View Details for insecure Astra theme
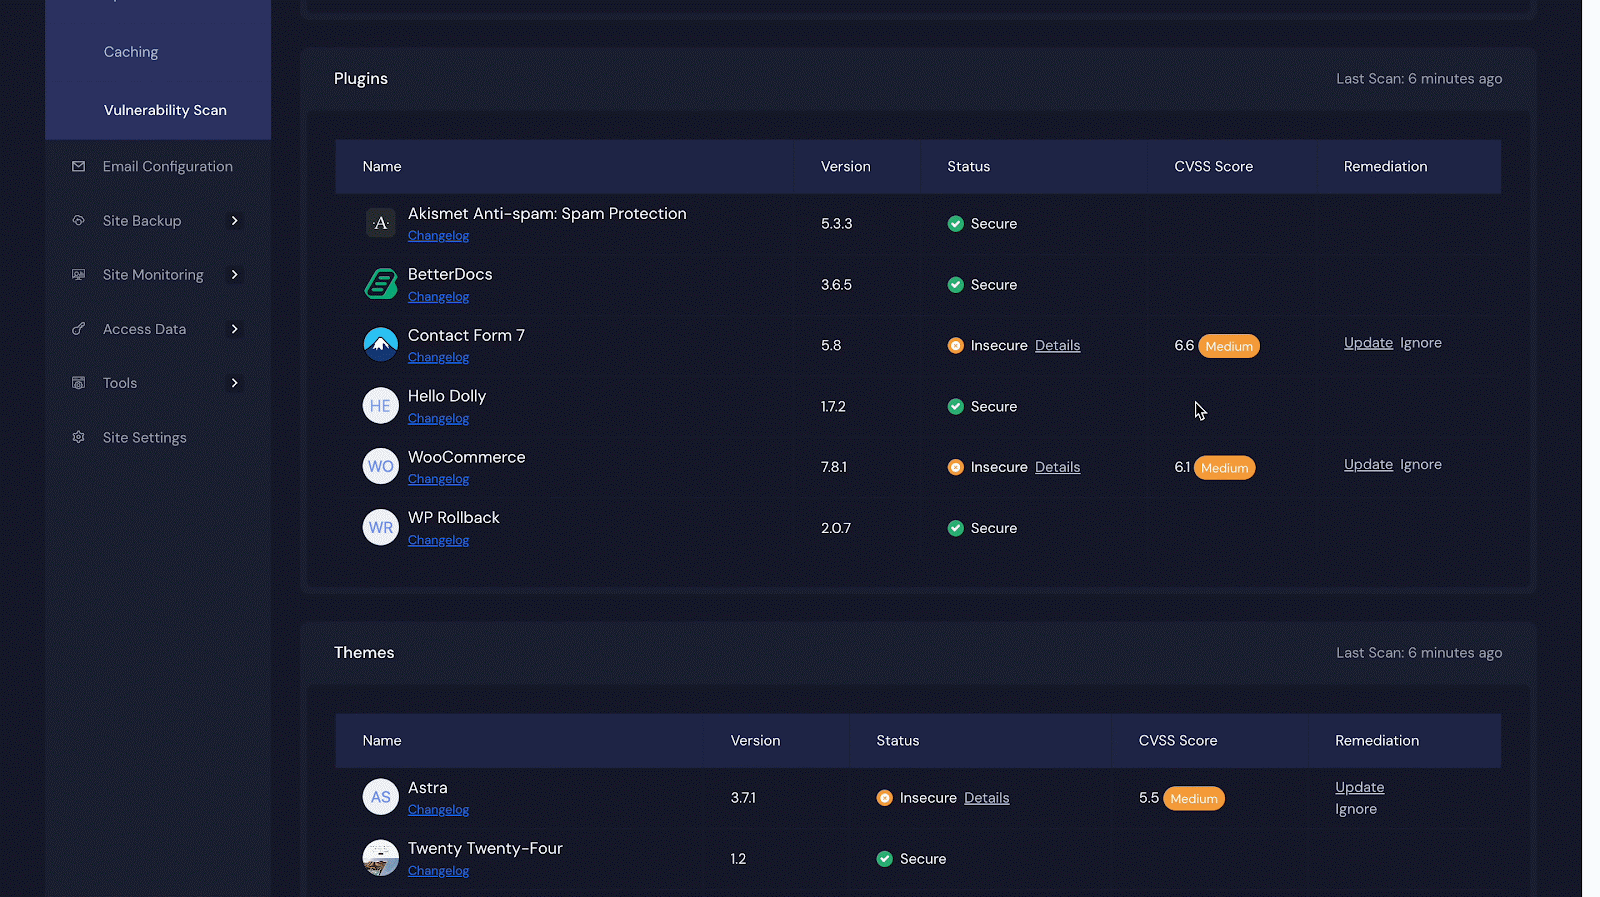The width and height of the screenshot is (1600, 897). (986, 798)
